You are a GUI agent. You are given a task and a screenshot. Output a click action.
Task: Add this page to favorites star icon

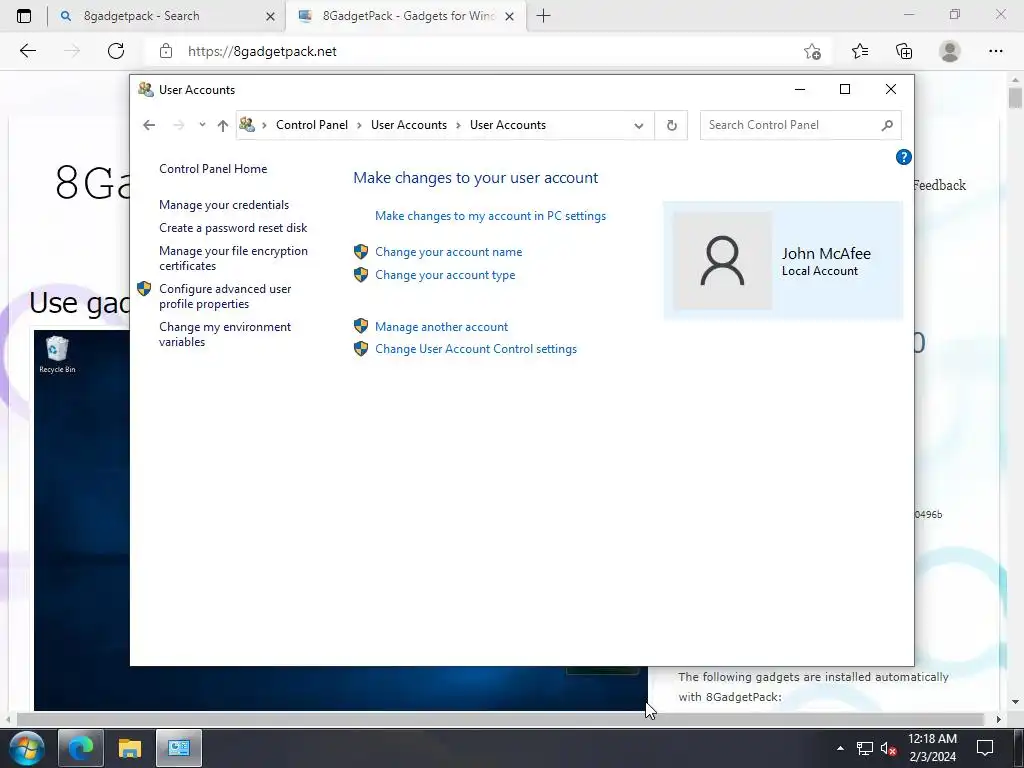point(812,51)
